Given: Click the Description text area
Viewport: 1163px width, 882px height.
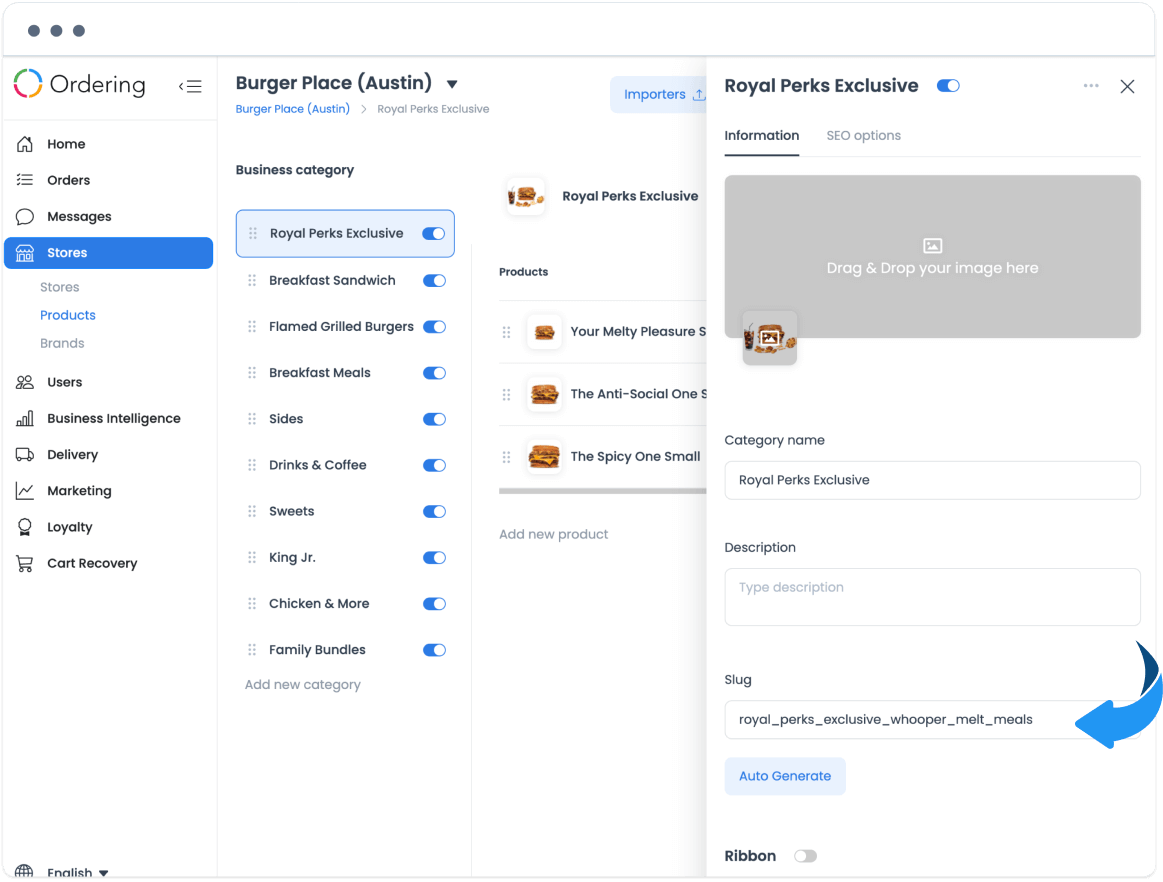Looking at the screenshot, I should click(932, 597).
